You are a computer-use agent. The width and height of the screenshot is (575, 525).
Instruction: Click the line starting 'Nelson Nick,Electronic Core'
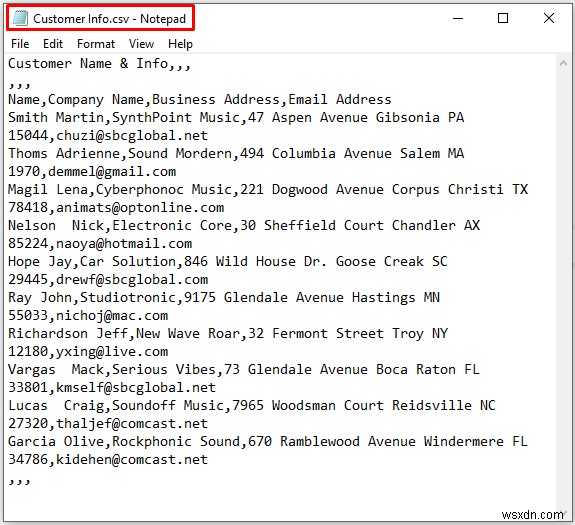pyautogui.click(x=244, y=225)
